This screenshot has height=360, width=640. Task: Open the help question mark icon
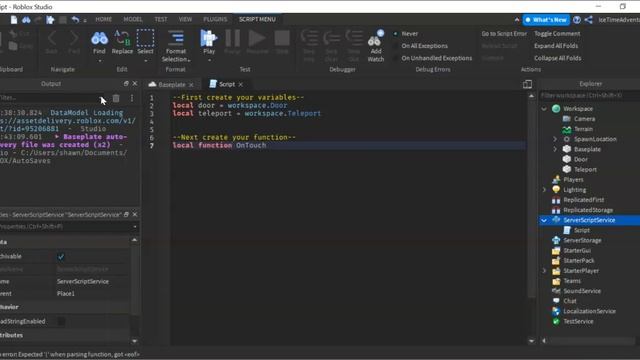pos(577,20)
